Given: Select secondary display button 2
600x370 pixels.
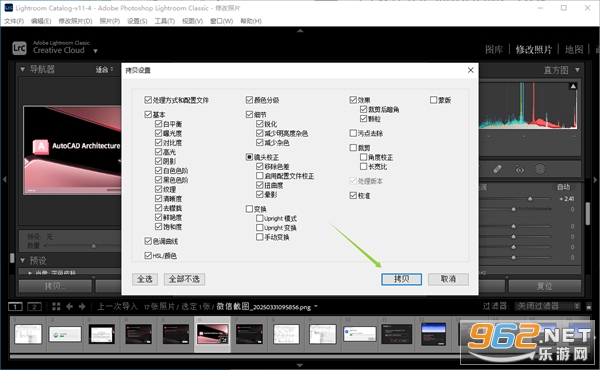Looking at the screenshot, I should pyautogui.click(x=34, y=306).
